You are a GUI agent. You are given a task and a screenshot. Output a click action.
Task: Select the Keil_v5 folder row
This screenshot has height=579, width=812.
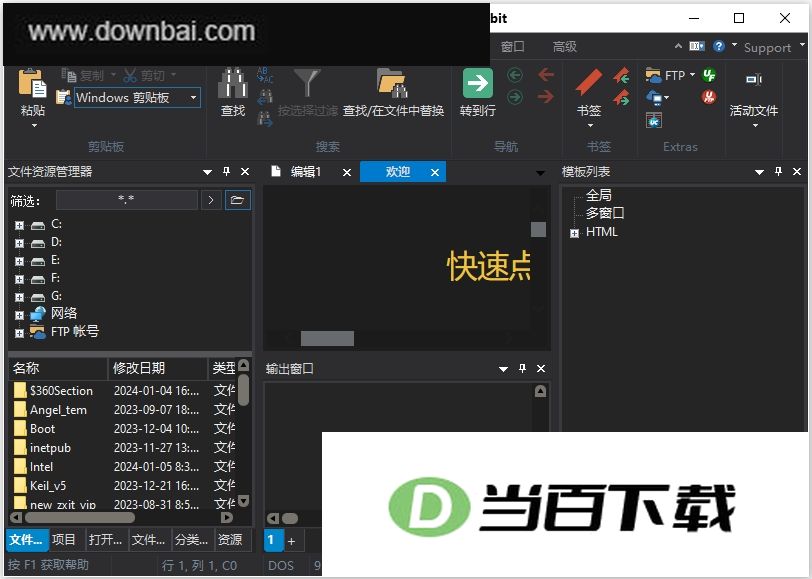[x=122, y=486]
